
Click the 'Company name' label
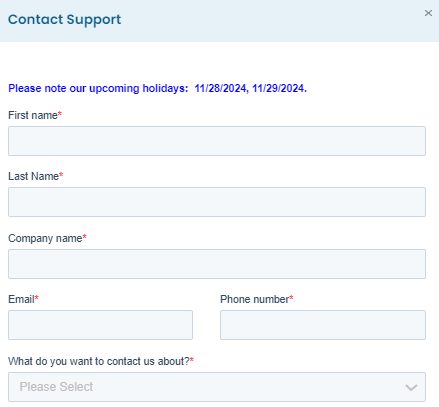point(45,238)
